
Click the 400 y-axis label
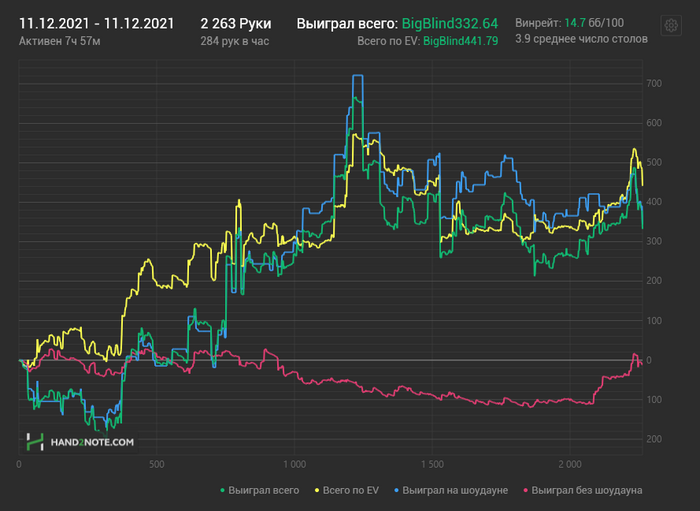tap(654, 202)
